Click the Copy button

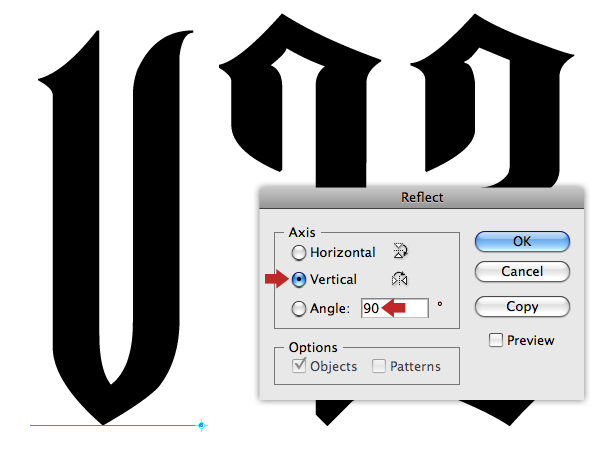(x=522, y=306)
